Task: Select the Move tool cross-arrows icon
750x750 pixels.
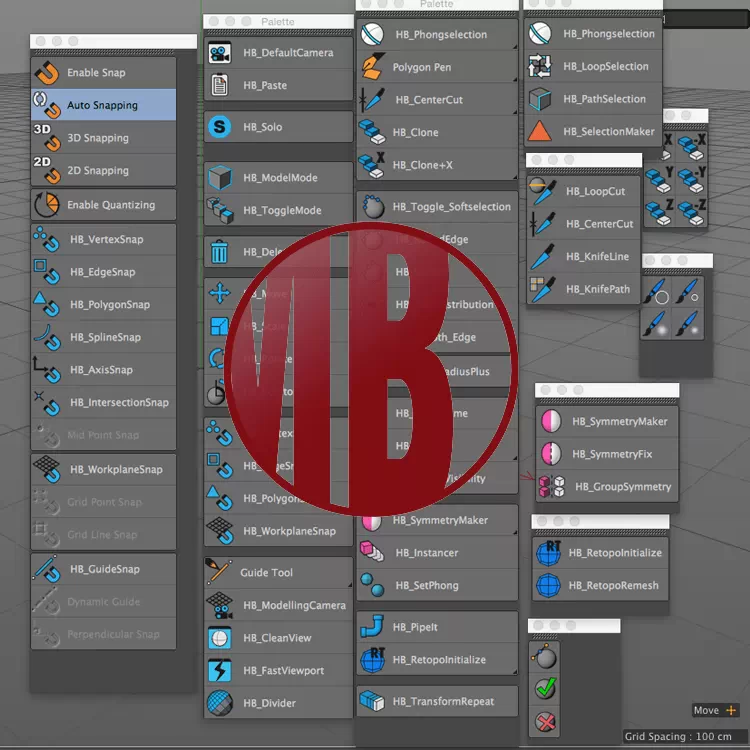Action: coord(220,293)
